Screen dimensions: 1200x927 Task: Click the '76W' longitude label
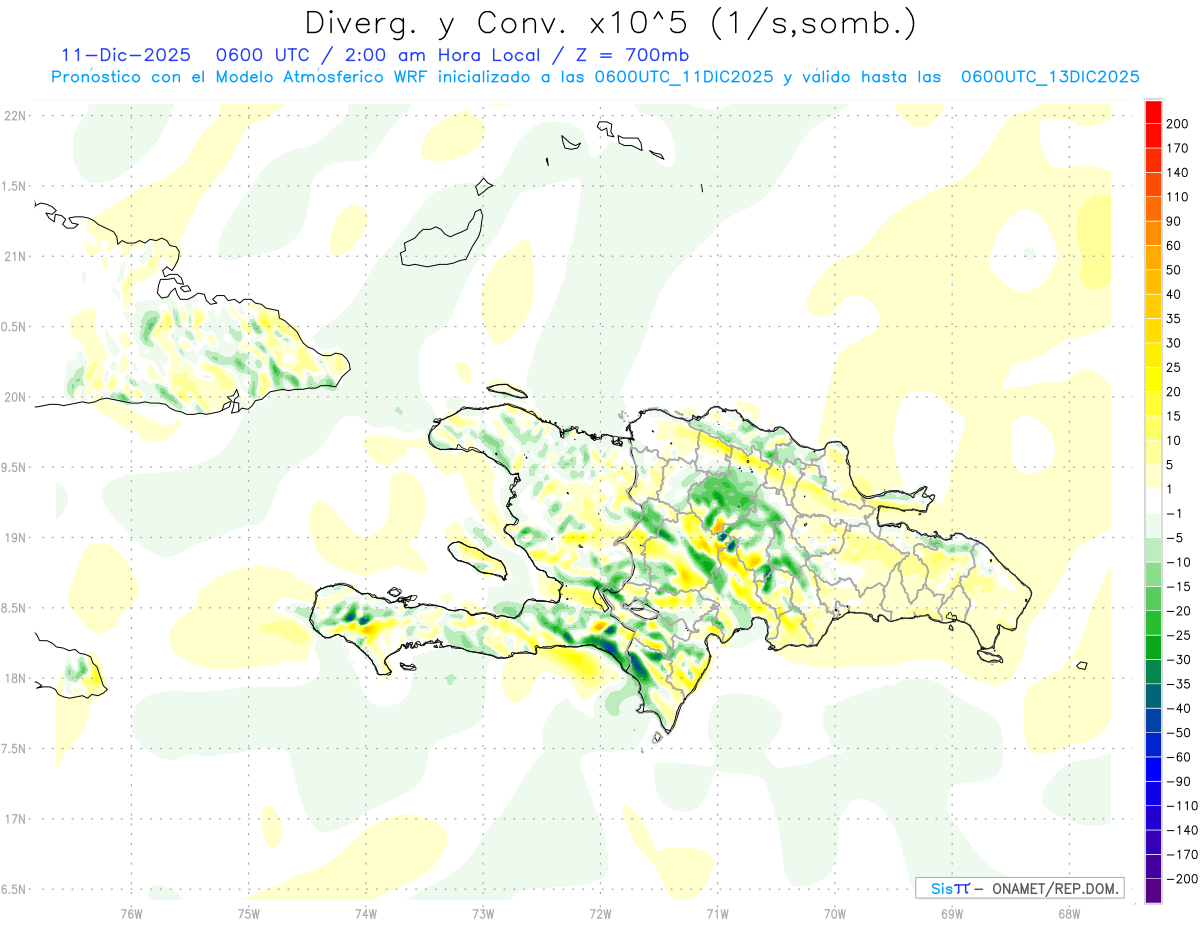click(131, 913)
